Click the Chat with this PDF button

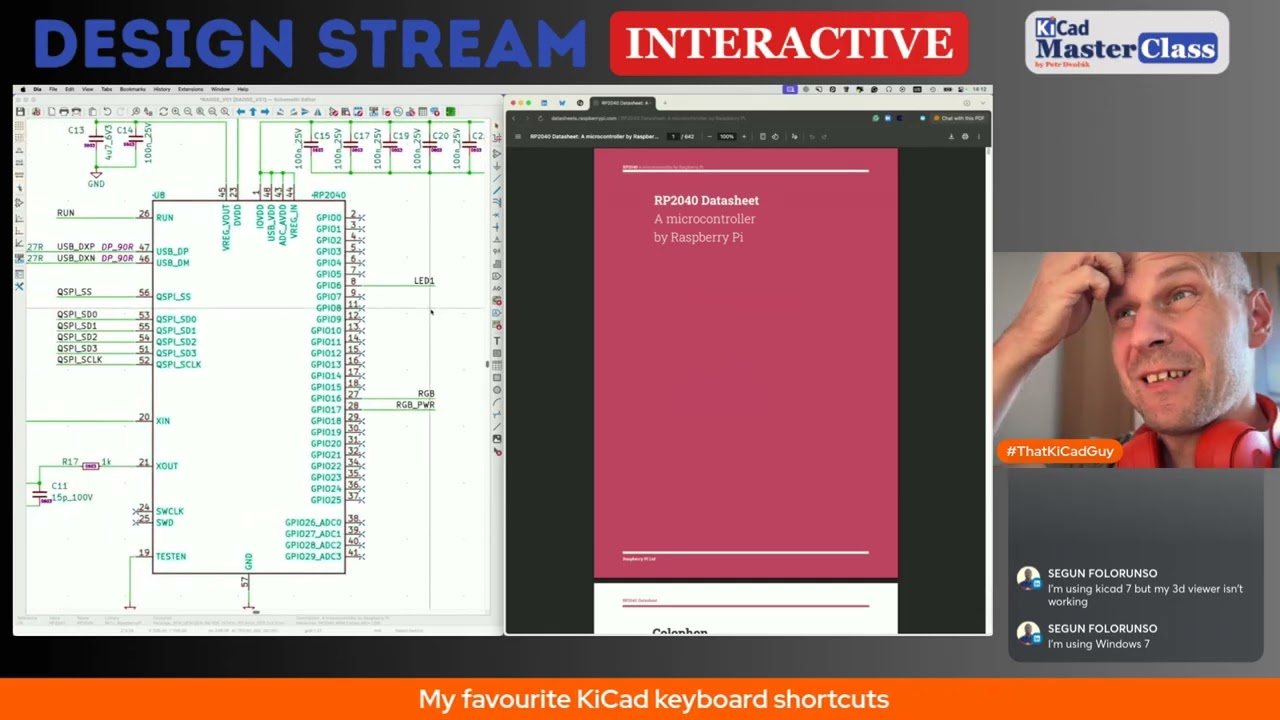(x=959, y=118)
